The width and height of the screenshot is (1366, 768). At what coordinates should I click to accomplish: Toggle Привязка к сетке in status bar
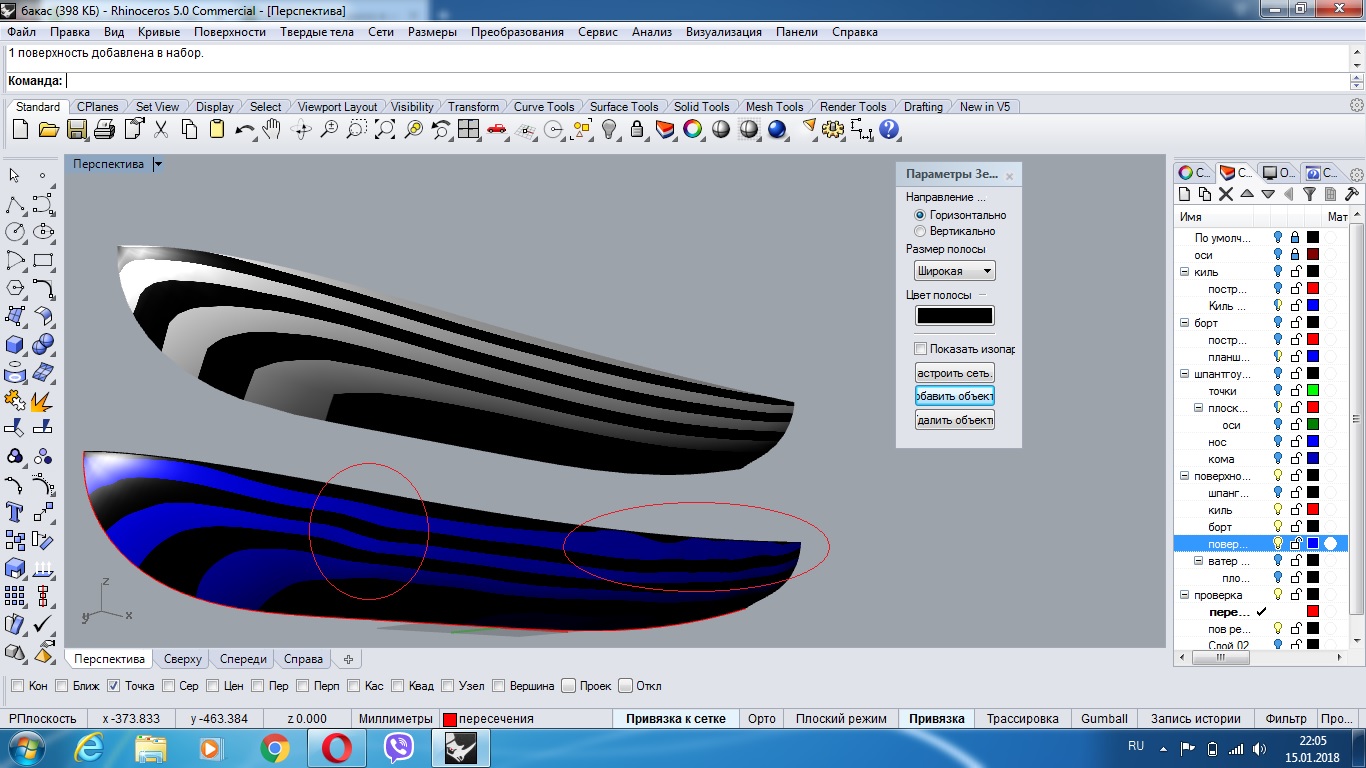click(x=676, y=718)
